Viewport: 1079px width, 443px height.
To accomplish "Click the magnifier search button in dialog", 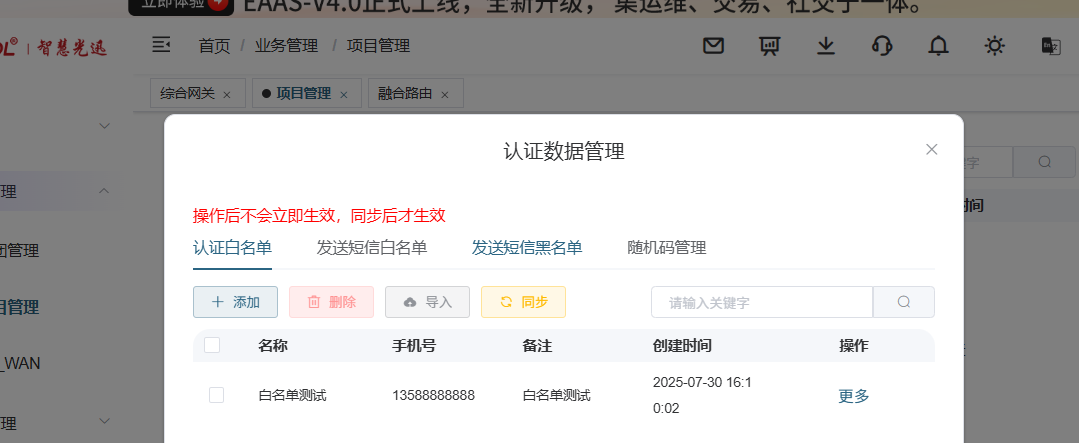I will [x=904, y=302].
